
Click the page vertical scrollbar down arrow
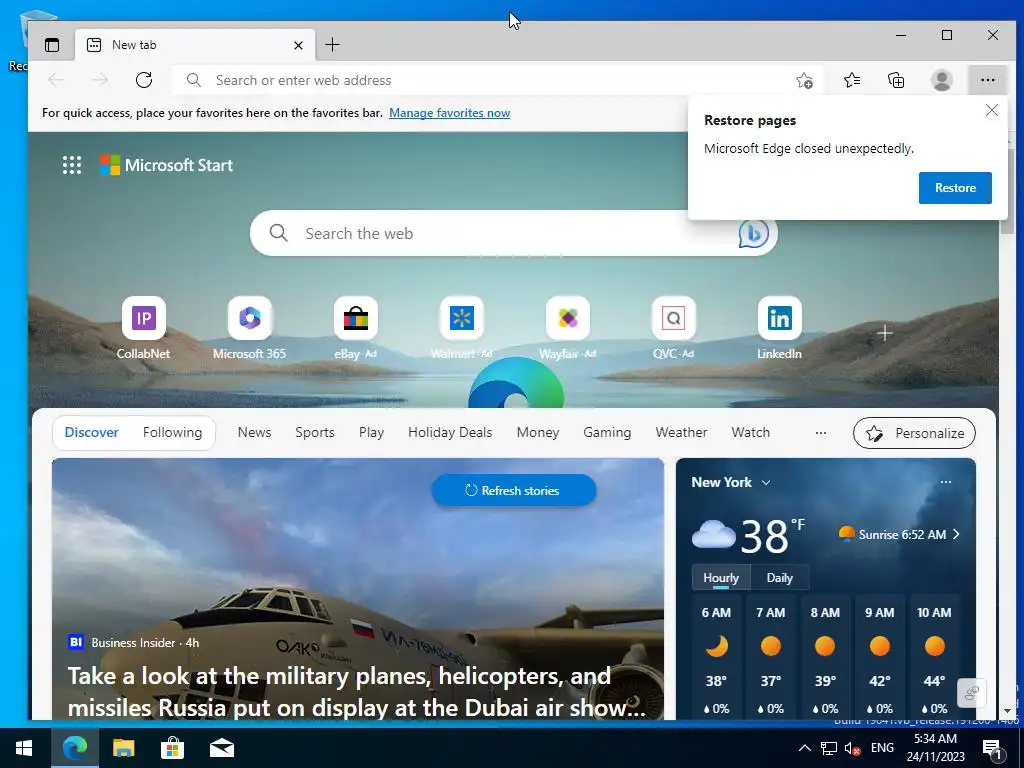pos(1008,711)
